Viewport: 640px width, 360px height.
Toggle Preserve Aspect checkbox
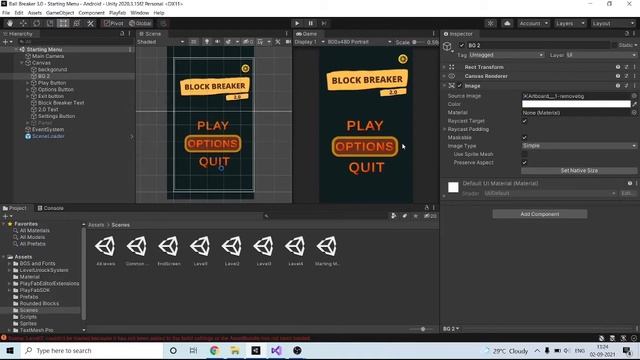pos(524,162)
